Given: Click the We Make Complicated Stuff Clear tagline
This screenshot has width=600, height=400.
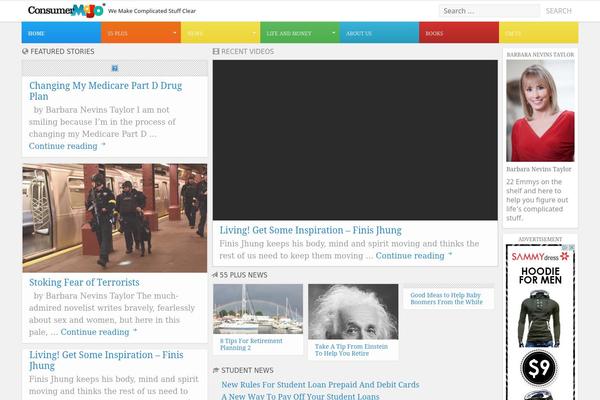Looking at the screenshot, I should tap(152, 11).
